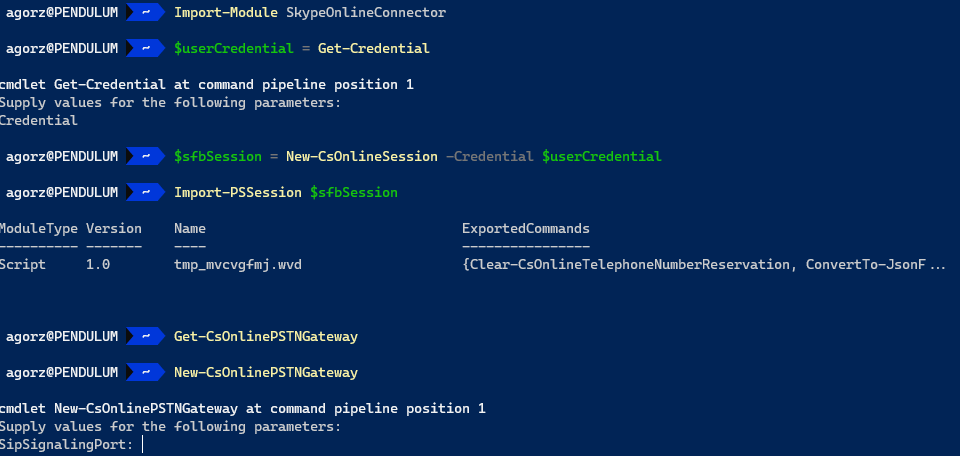This screenshot has width=960, height=456.
Task: Click the Version column header
Action: (x=114, y=229)
